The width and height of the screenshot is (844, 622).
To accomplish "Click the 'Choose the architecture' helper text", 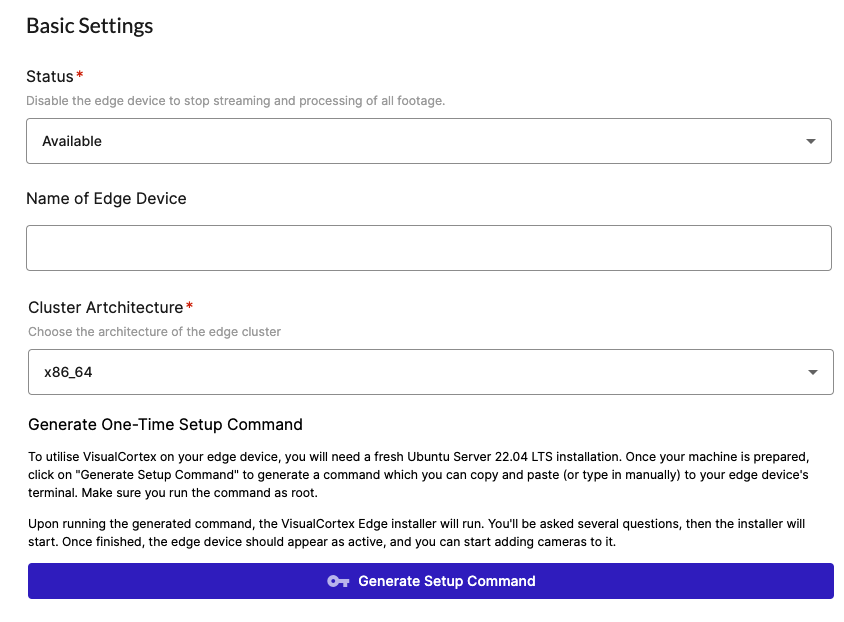I will tap(154, 332).
